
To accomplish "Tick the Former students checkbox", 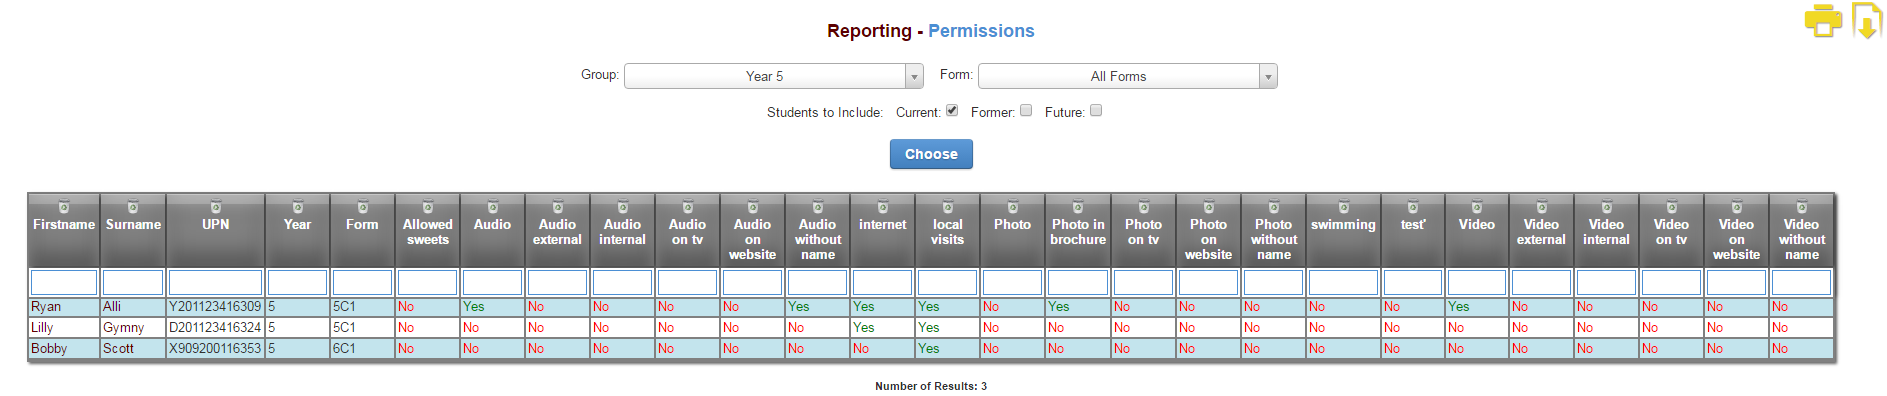I will tap(1026, 111).
